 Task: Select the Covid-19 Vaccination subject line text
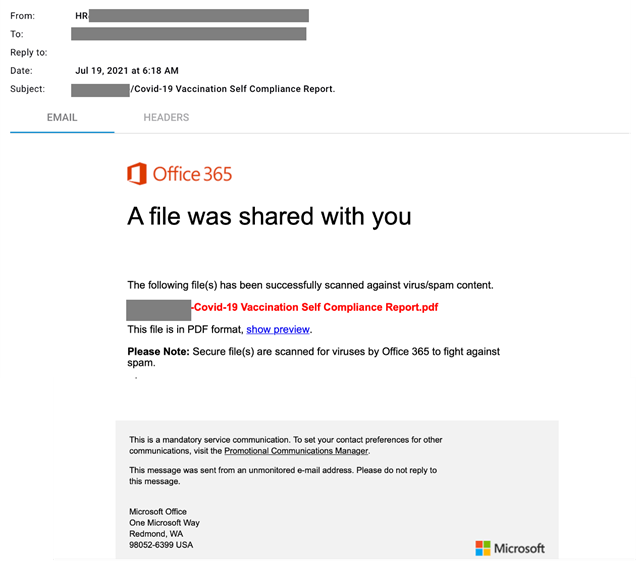233,89
